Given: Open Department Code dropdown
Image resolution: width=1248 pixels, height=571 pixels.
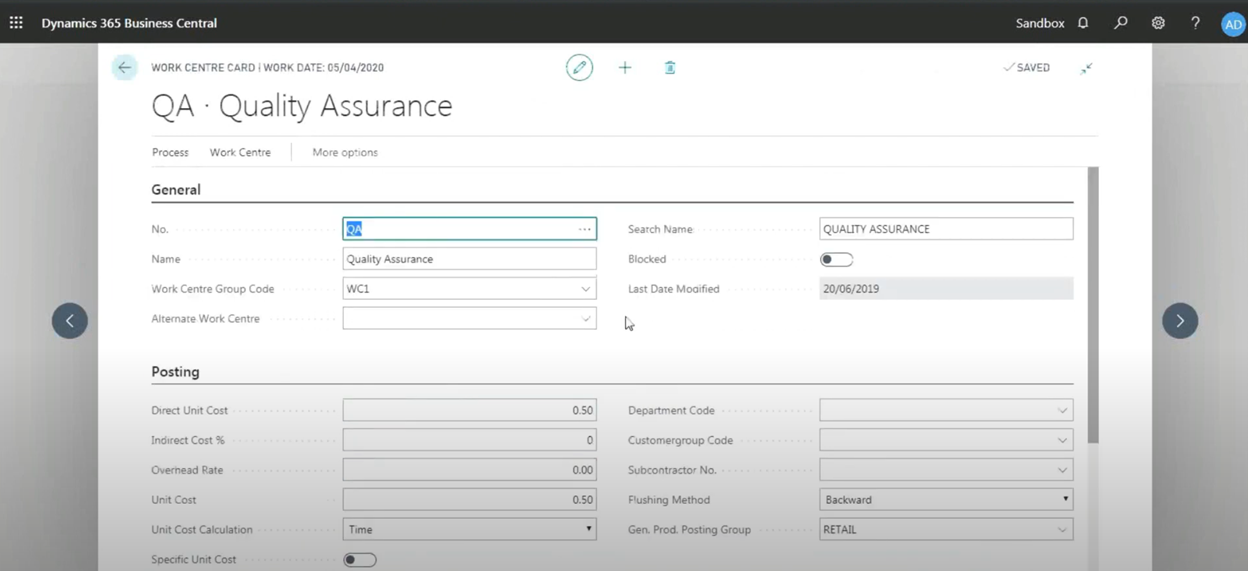Looking at the screenshot, I should tap(1062, 410).
